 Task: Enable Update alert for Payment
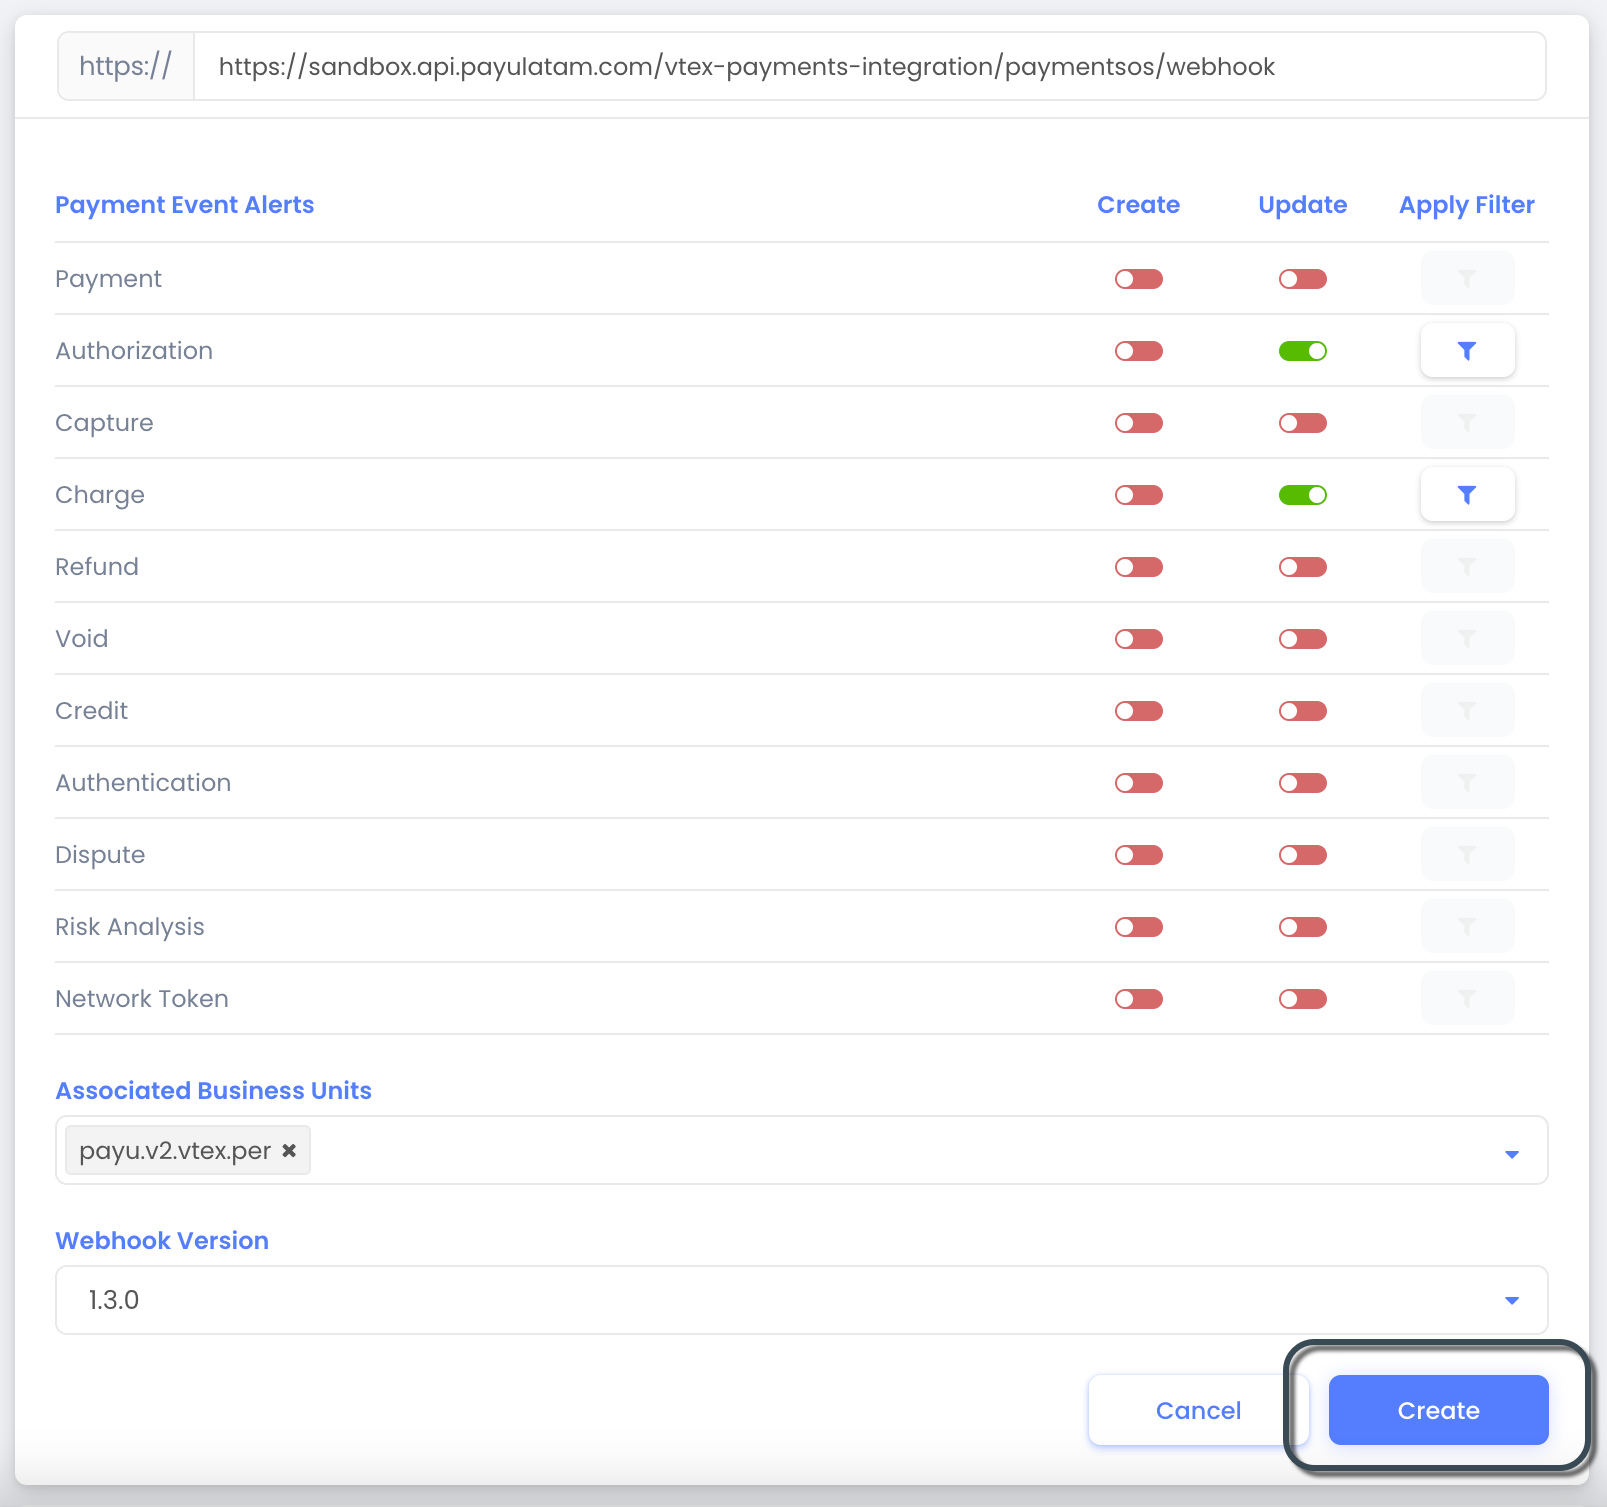(1303, 279)
